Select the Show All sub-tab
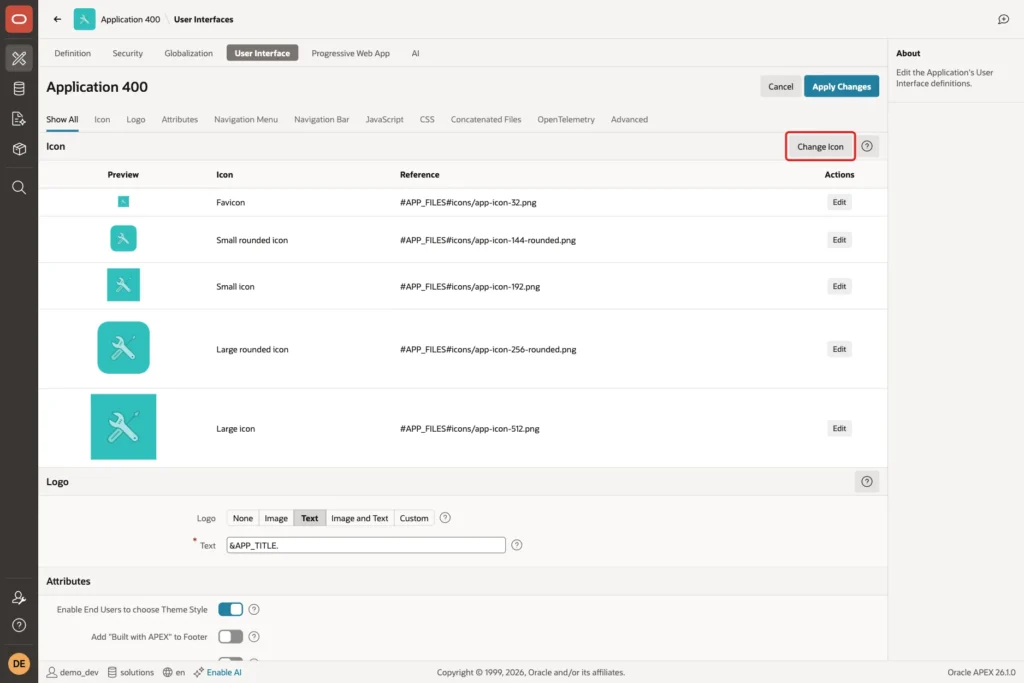Screen dimensions: 1024x683 coord(62,119)
